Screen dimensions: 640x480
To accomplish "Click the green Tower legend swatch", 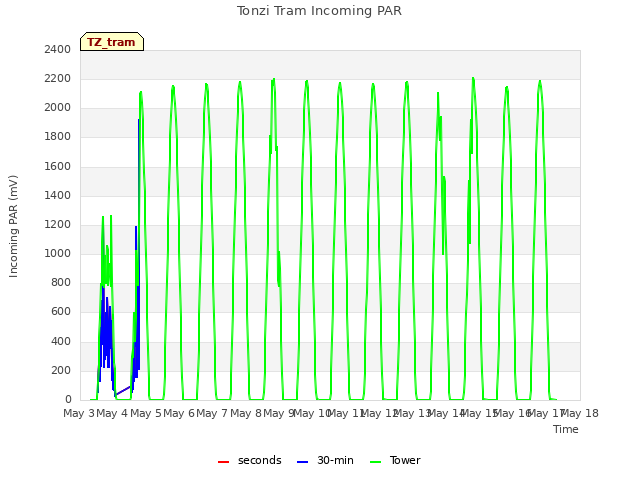I will click(375, 462).
